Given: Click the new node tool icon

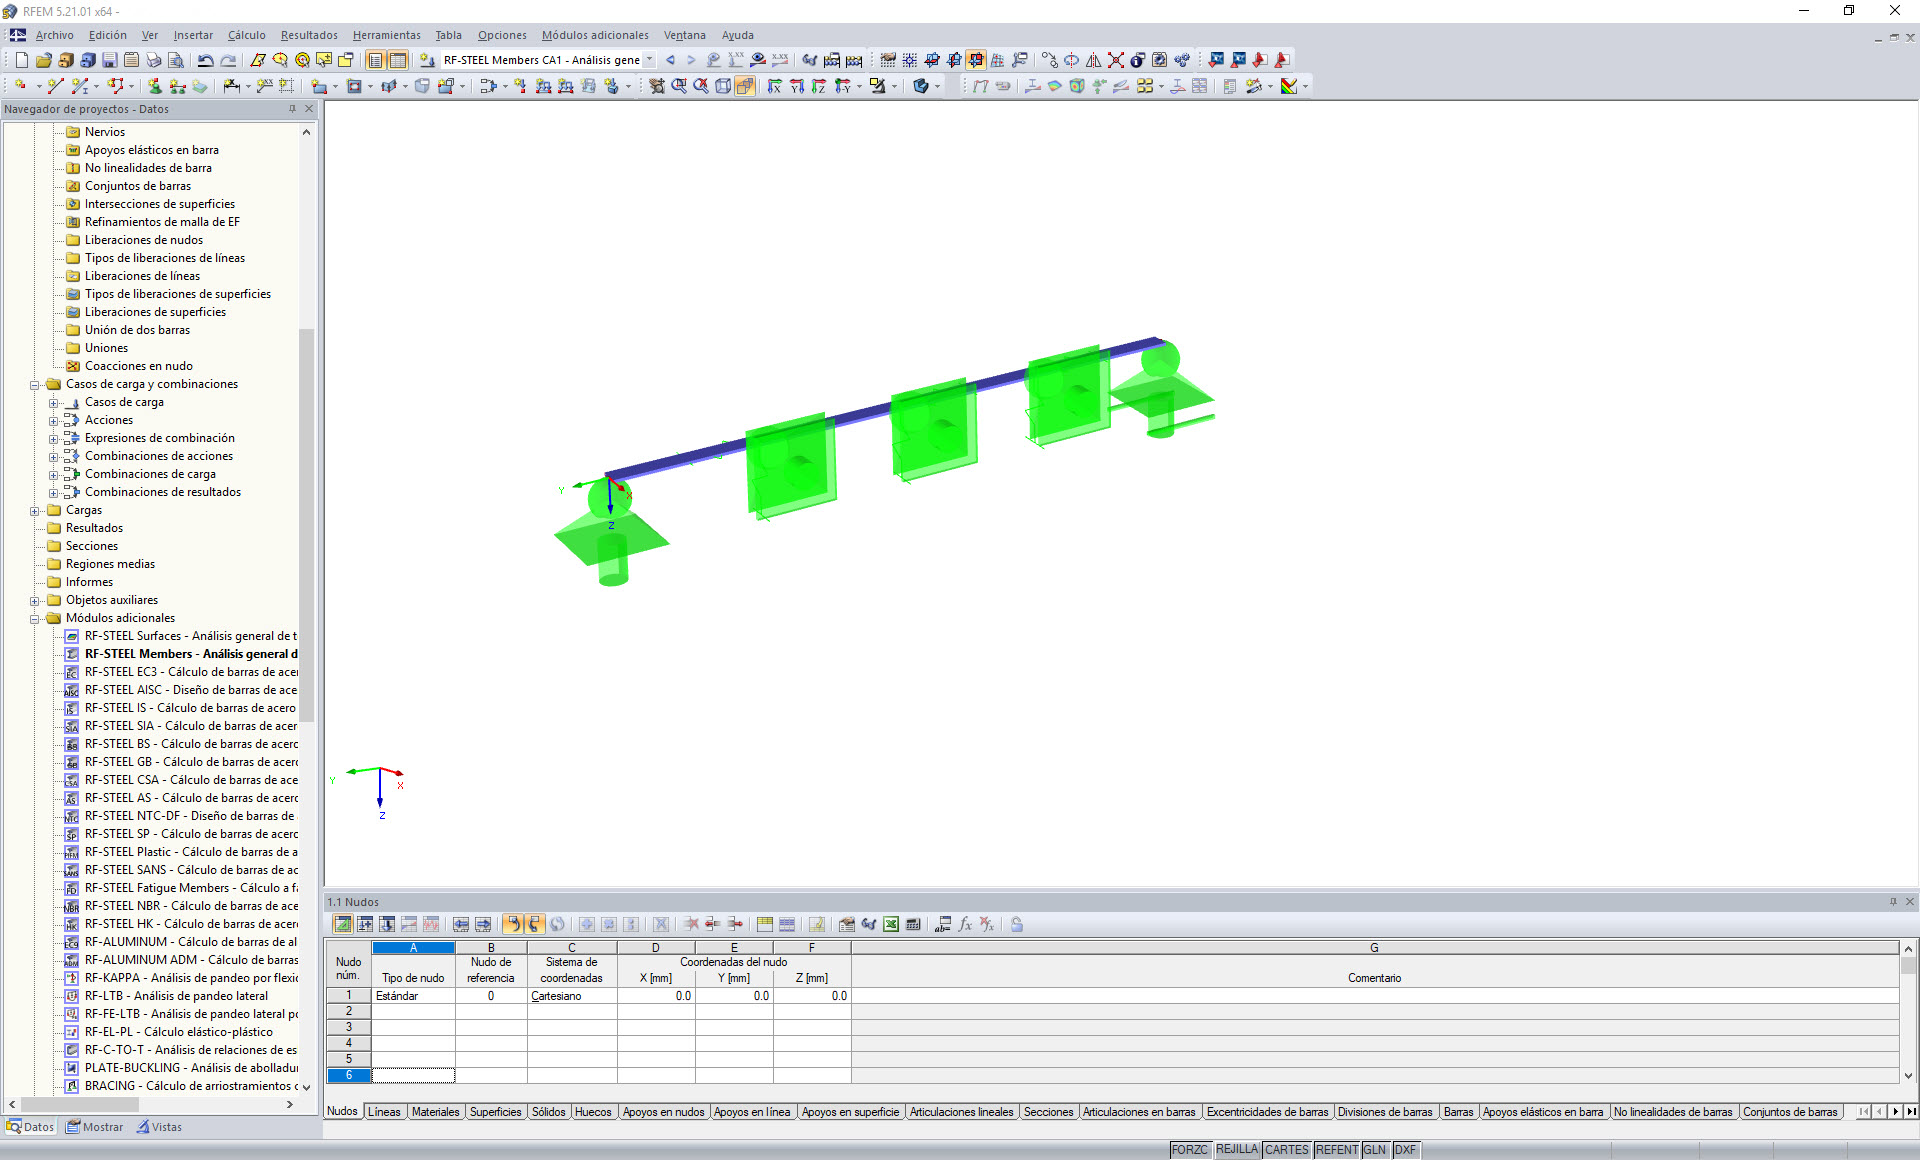Looking at the screenshot, I should 19,86.
